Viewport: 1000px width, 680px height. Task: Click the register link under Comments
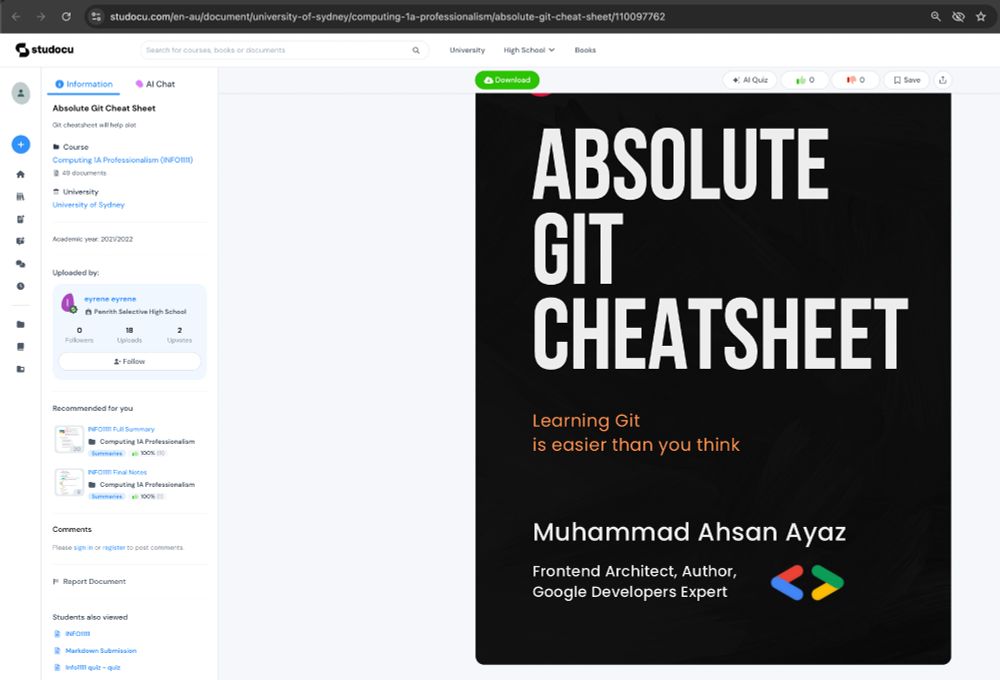[x=114, y=547]
